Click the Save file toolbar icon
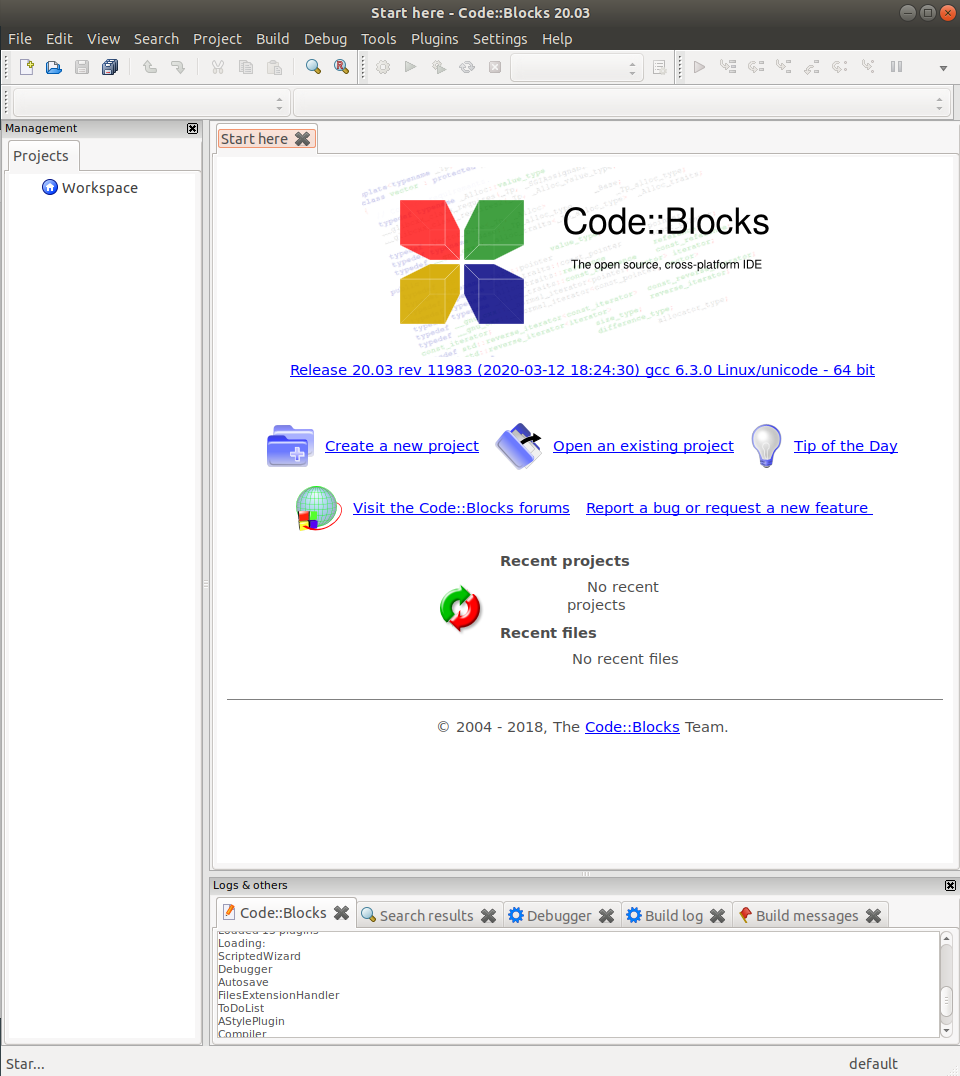The height and width of the screenshot is (1076, 960). click(x=82, y=67)
